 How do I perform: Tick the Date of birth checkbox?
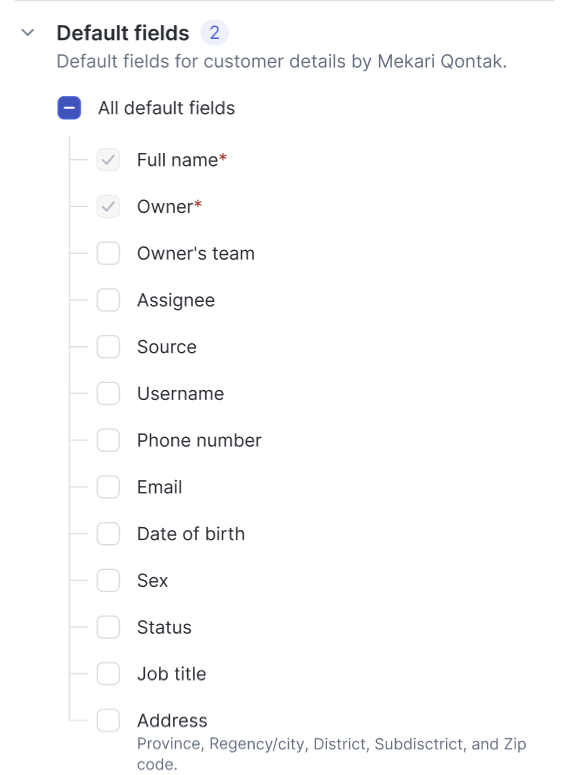pyautogui.click(x=108, y=533)
